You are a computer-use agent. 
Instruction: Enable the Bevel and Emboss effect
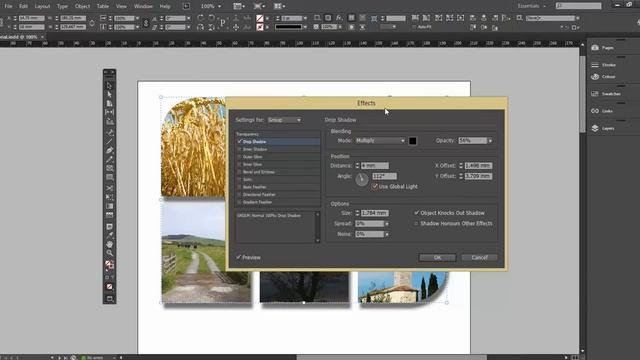pos(240,172)
